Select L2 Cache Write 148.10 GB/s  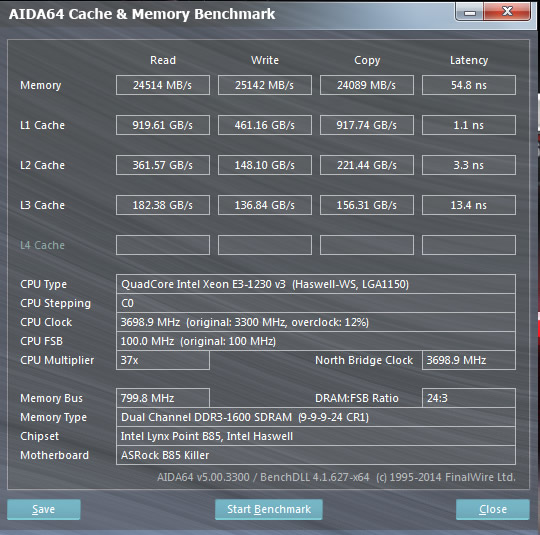coord(265,165)
